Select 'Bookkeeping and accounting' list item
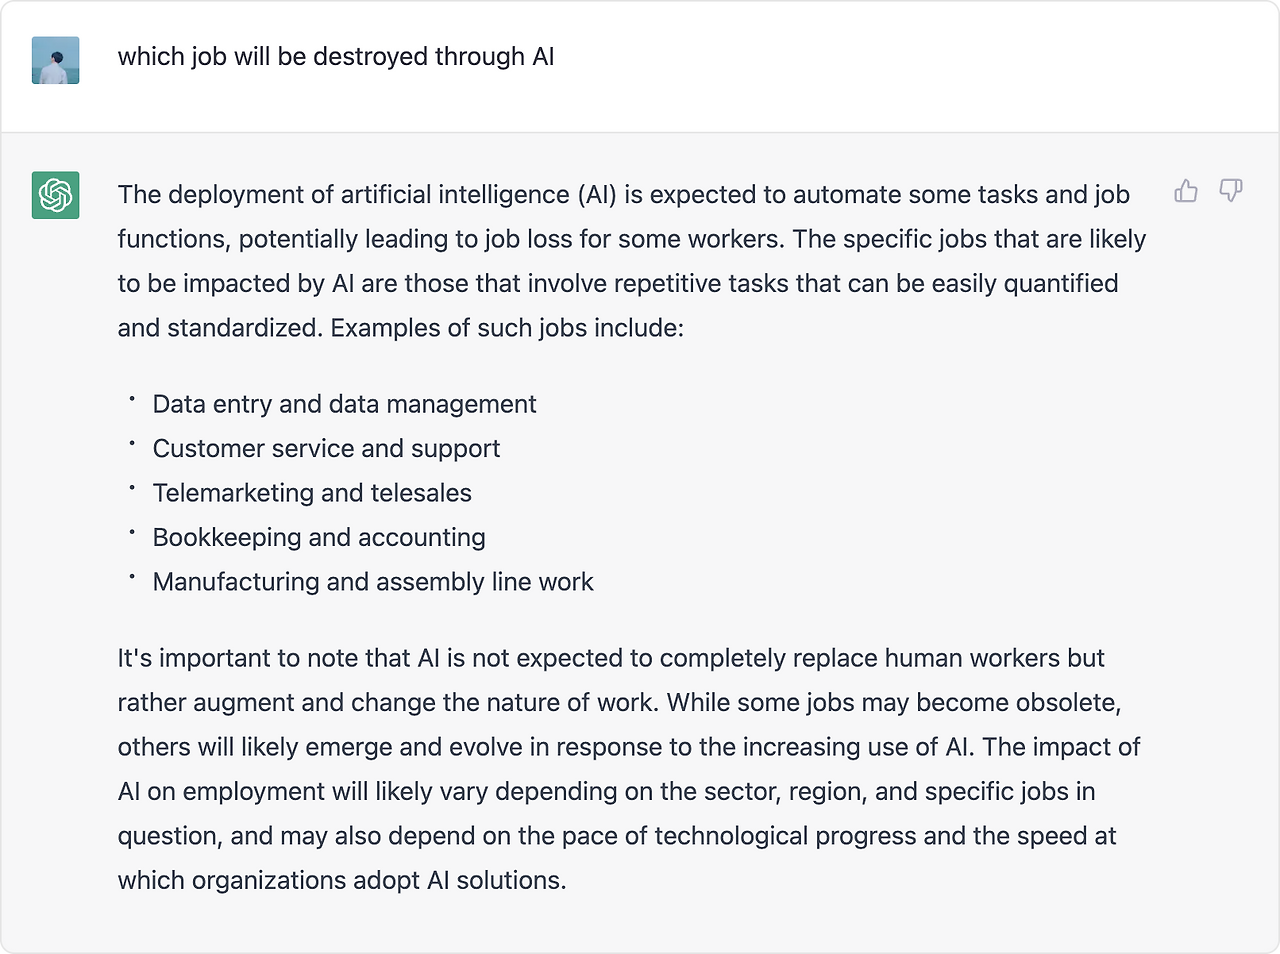 (x=319, y=538)
